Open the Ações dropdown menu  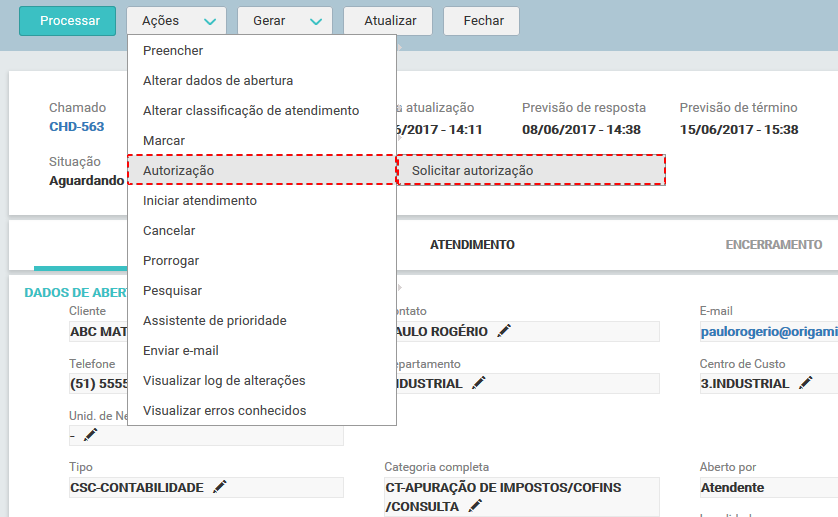[x=176, y=21]
